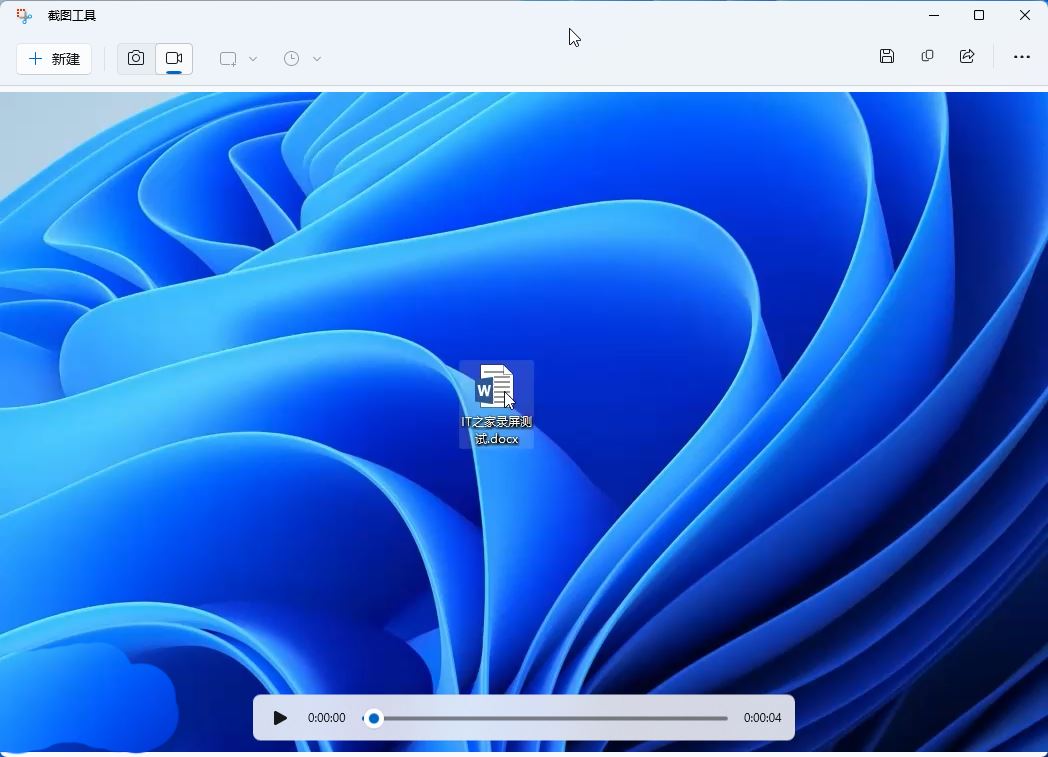This screenshot has height=757, width=1048.
Task: Expand the delay timer dropdown arrow
Action: tap(317, 59)
